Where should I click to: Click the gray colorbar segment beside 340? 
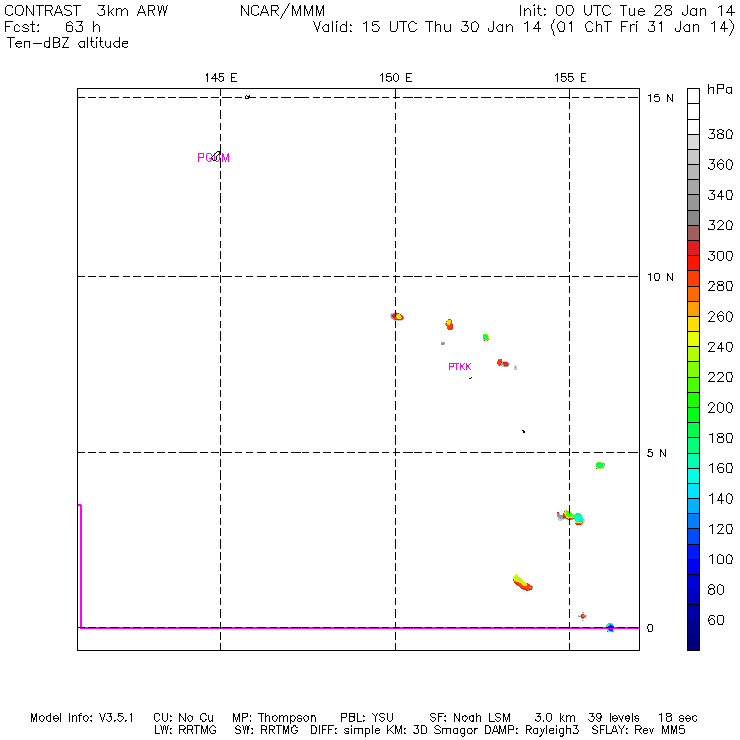tap(693, 202)
